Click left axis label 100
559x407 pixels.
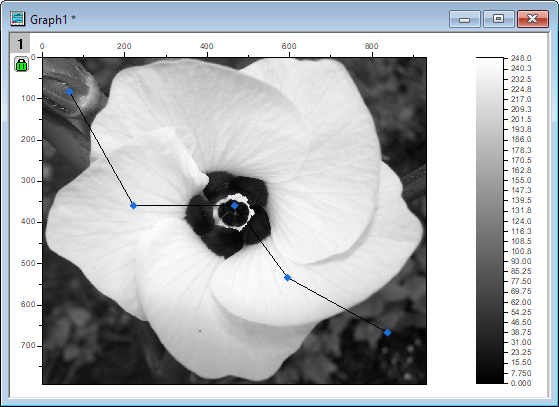point(29,98)
